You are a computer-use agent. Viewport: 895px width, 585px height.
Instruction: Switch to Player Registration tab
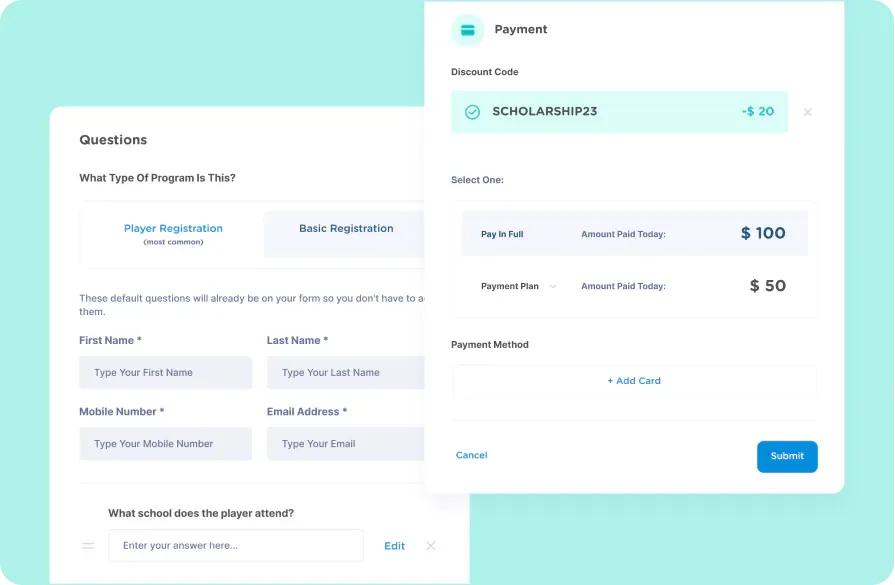pos(173,234)
